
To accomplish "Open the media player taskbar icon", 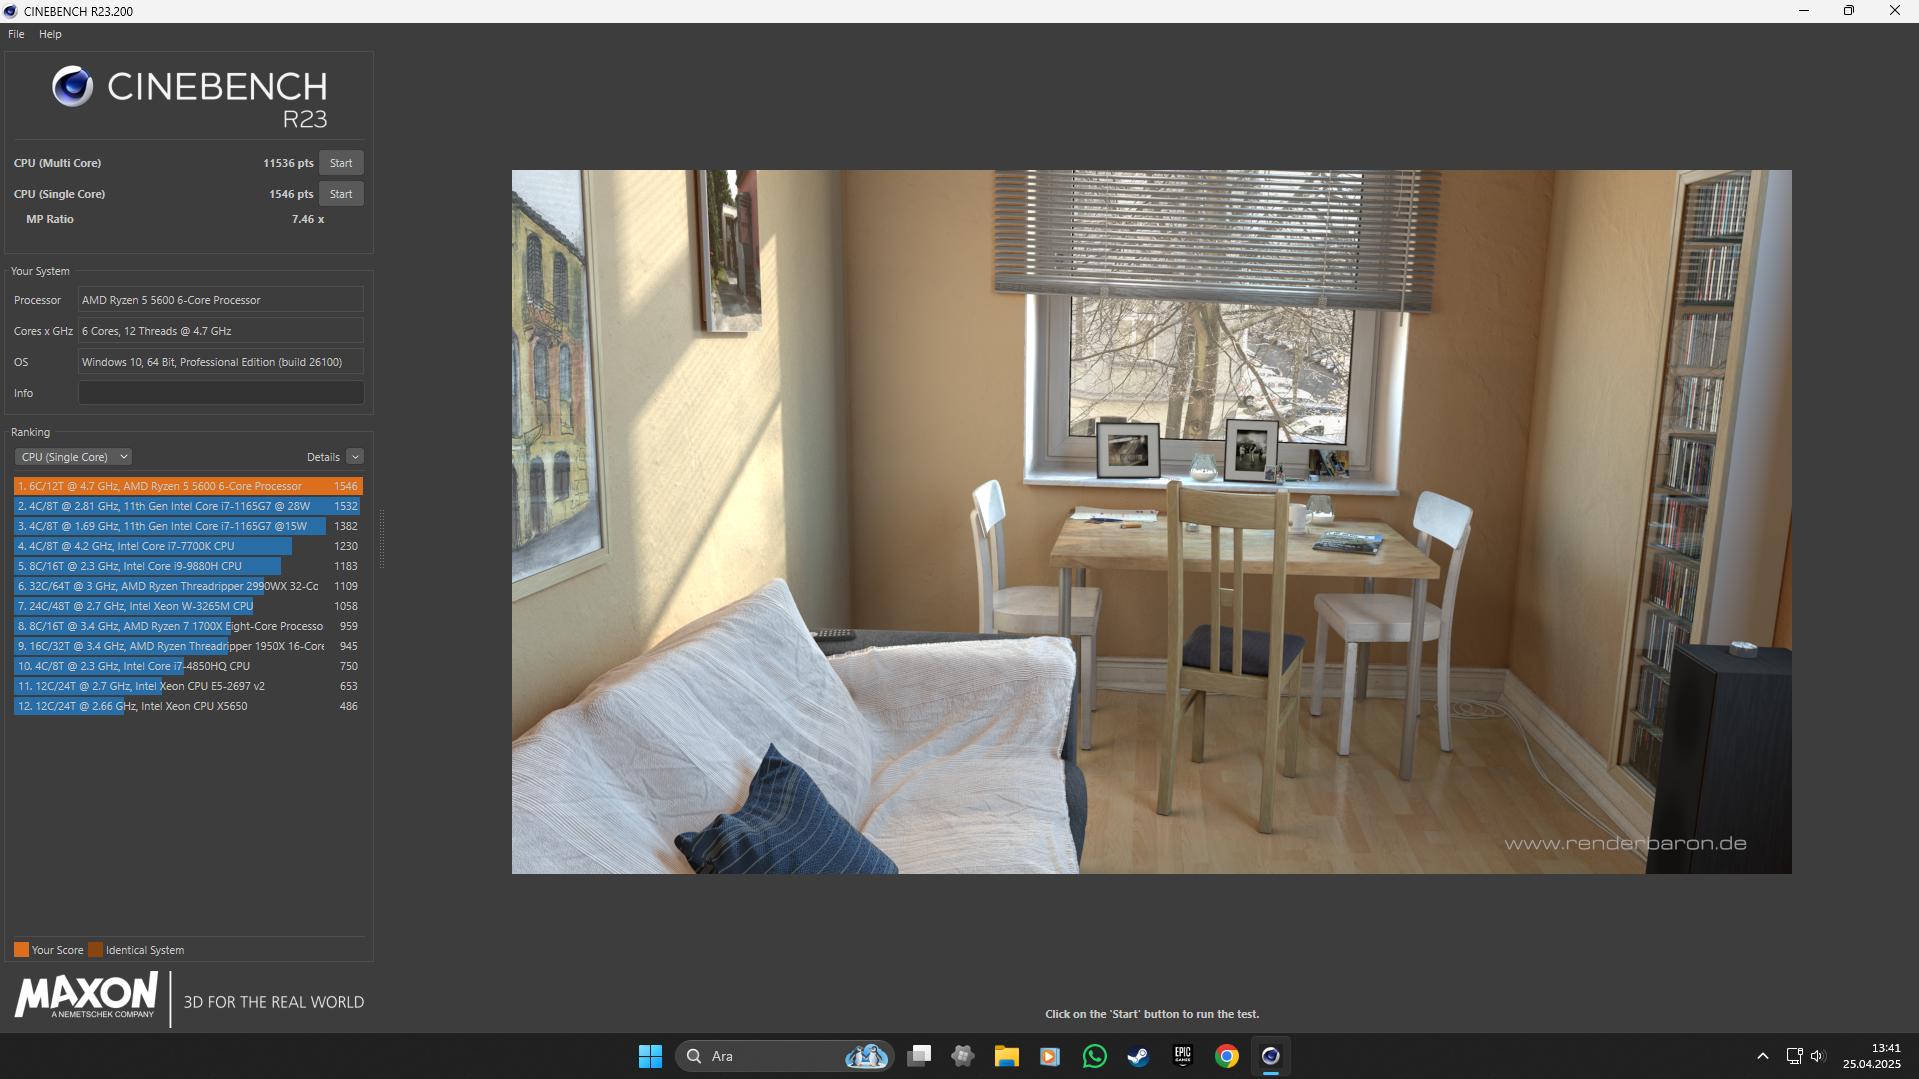I will tap(1050, 1056).
